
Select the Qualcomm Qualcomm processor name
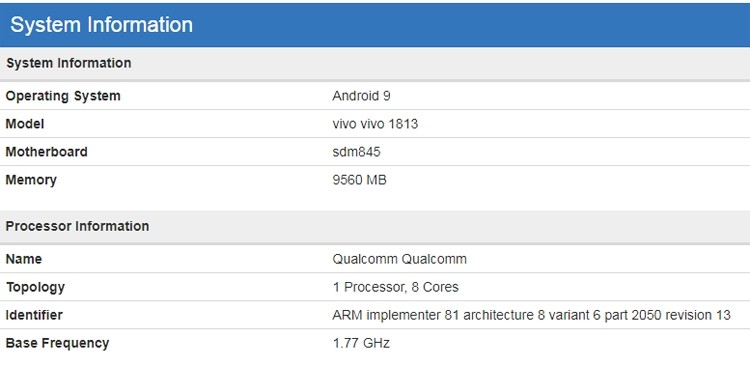click(399, 259)
